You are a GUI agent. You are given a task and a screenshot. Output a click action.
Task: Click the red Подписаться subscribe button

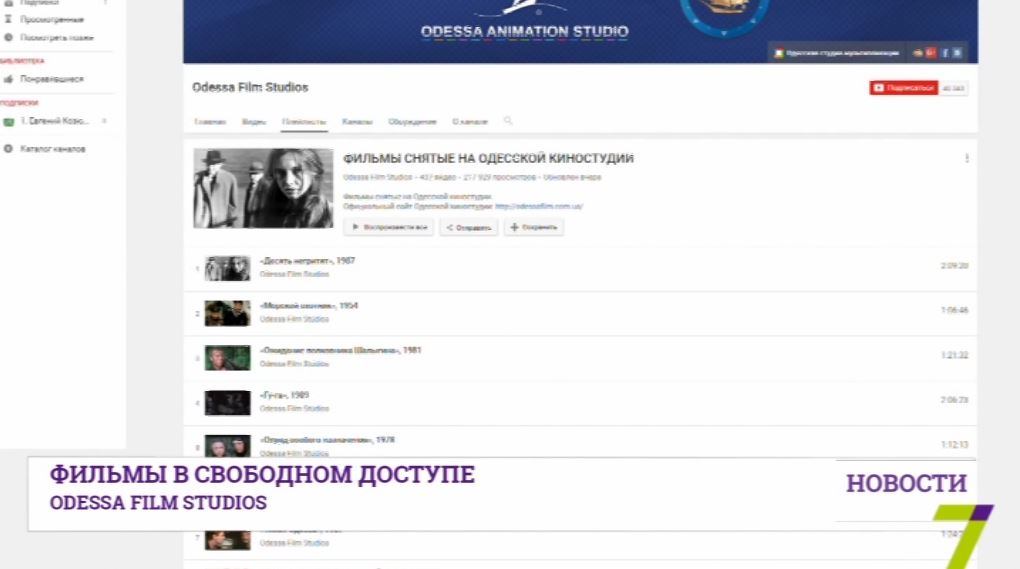tap(904, 88)
